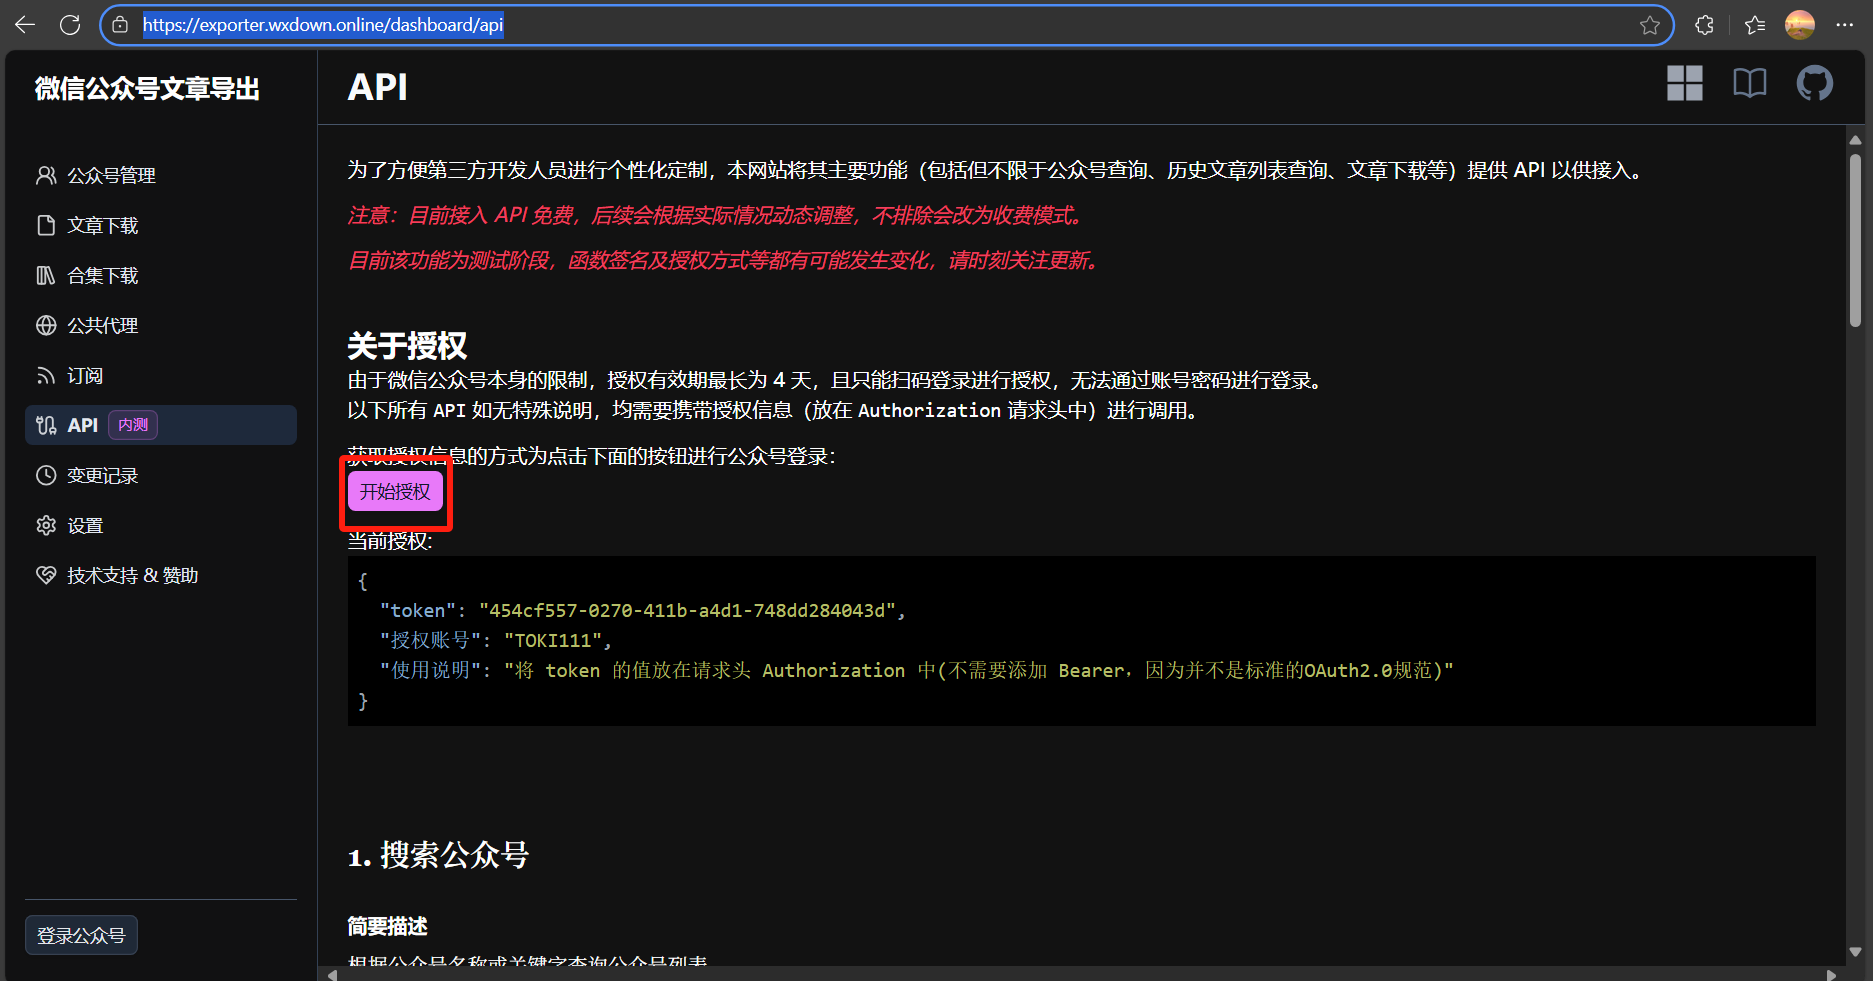
Task: Click the API page title heading
Action: point(377,87)
